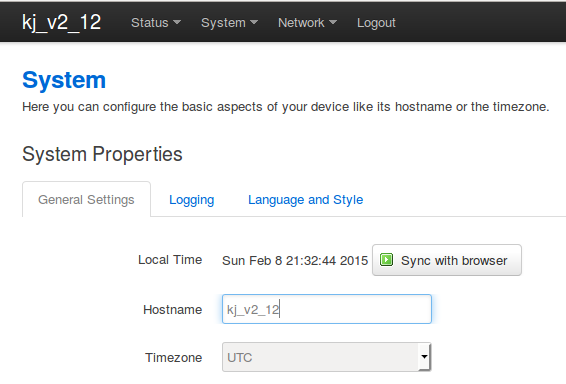The height and width of the screenshot is (384, 566).
Task: Click inside the Hostname input field
Action: pos(327,309)
